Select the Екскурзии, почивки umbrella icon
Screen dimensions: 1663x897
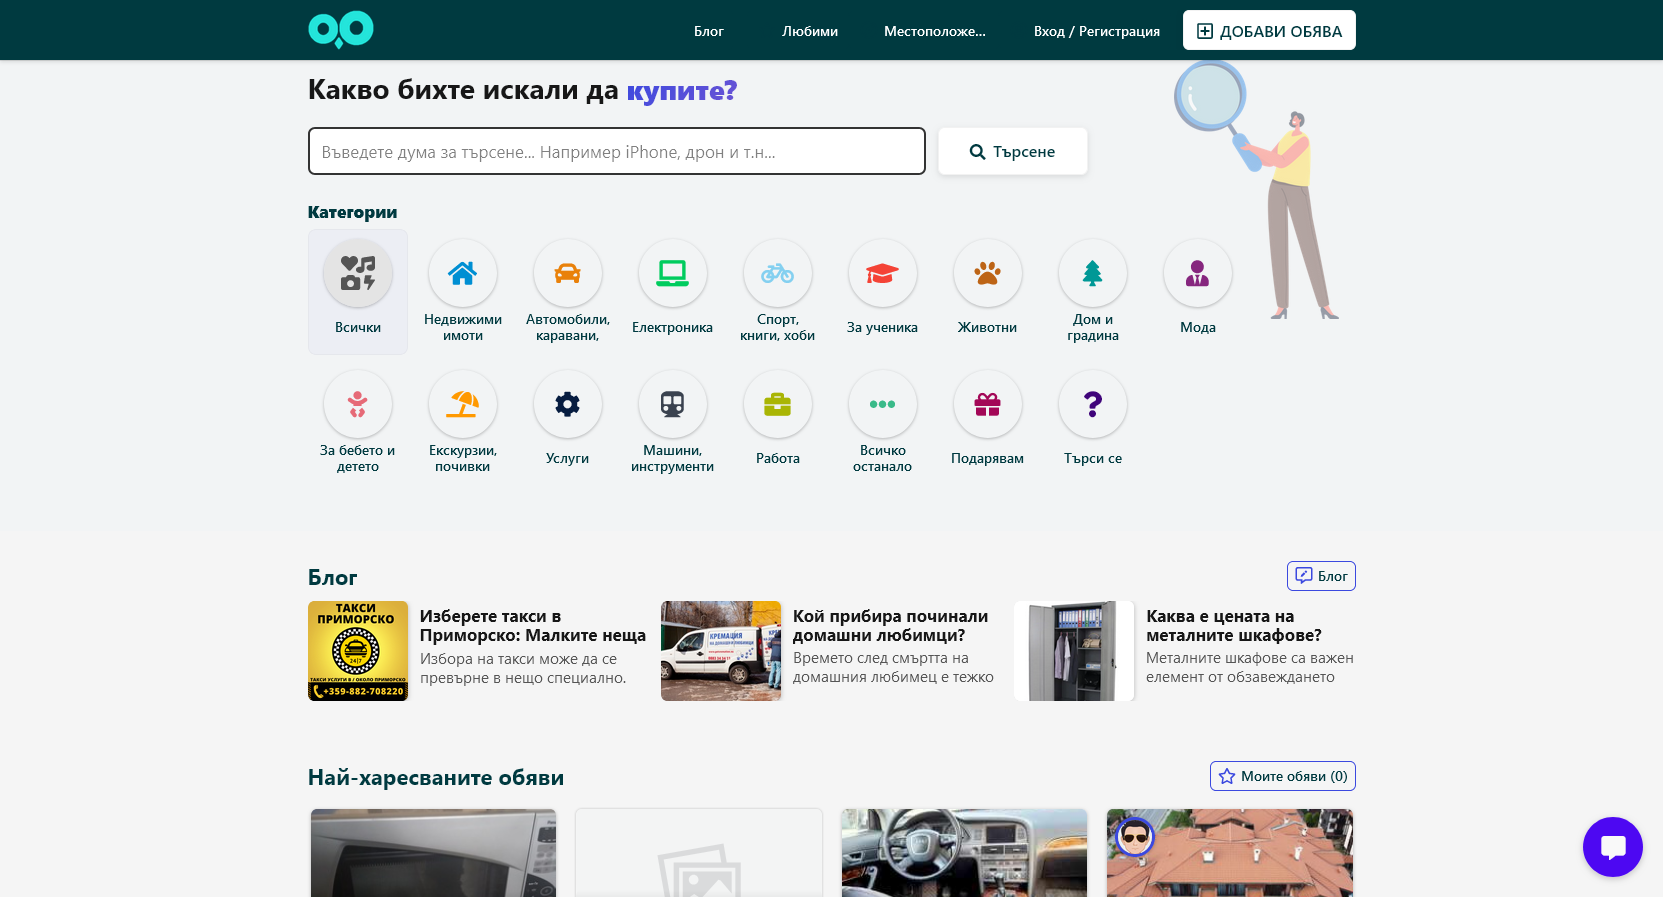(x=462, y=404)
